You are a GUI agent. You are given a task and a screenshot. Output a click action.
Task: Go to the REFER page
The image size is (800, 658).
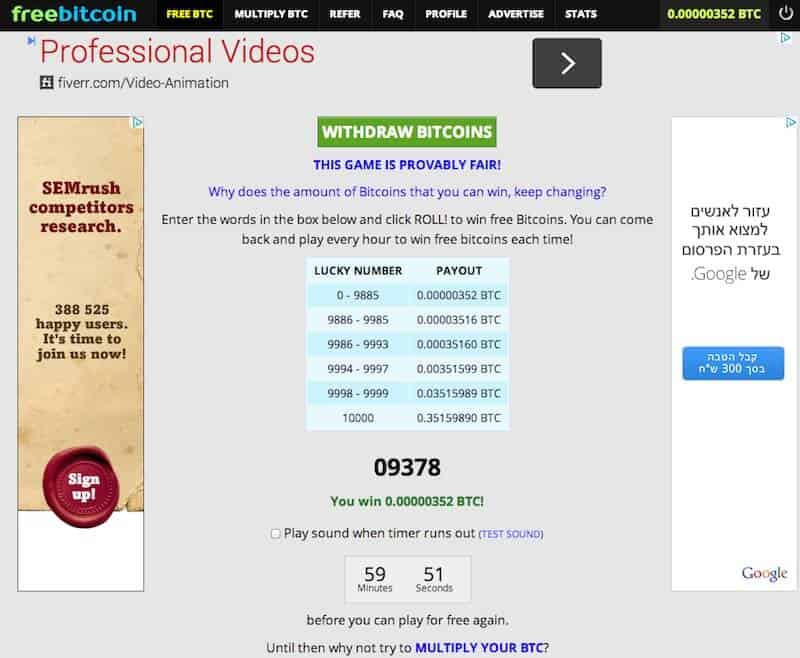[345, 14]
